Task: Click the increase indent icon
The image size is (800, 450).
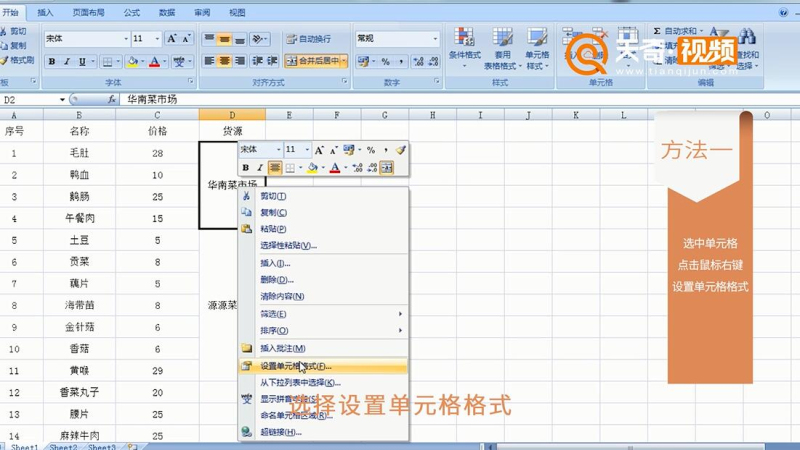Action: [x=272, y=61]
